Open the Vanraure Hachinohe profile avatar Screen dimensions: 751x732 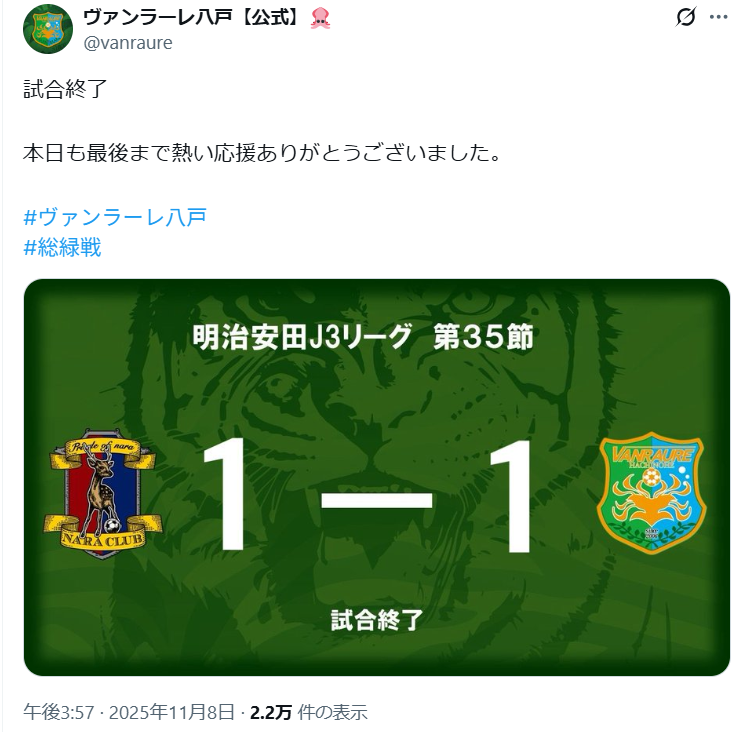point(48,29)
